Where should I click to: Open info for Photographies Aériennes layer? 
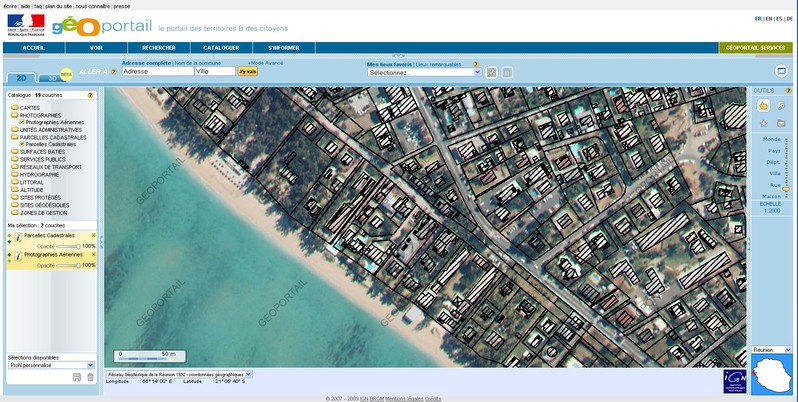pos(18,256)
